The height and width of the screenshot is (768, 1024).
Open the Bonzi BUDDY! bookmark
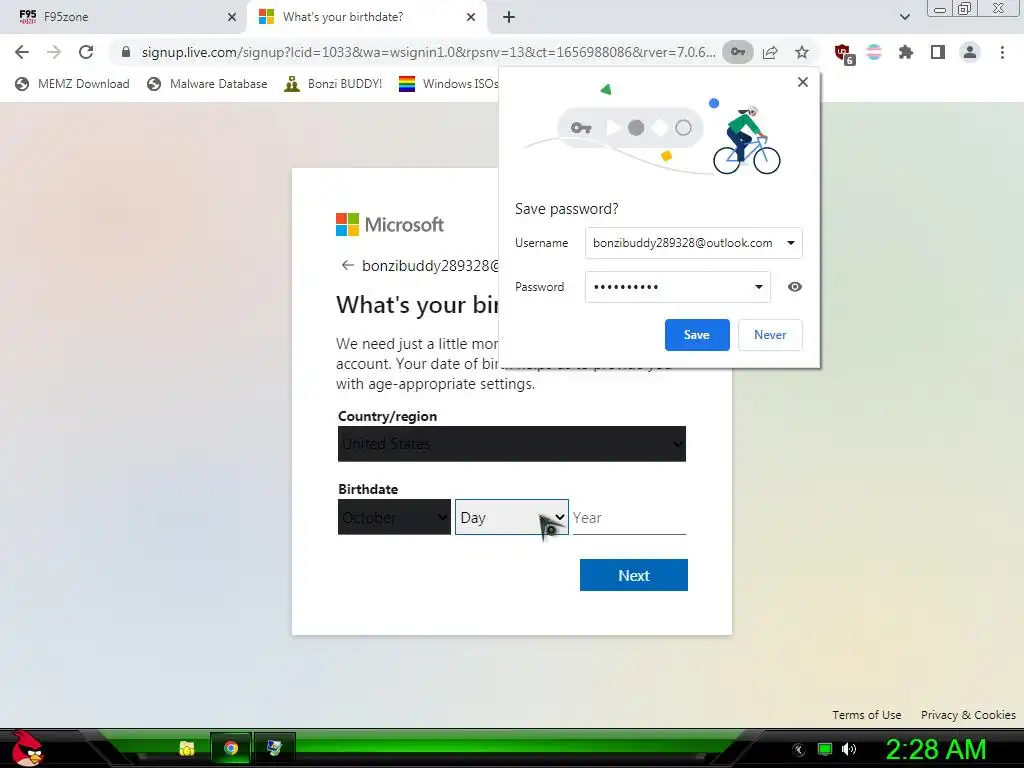point(333,84)
